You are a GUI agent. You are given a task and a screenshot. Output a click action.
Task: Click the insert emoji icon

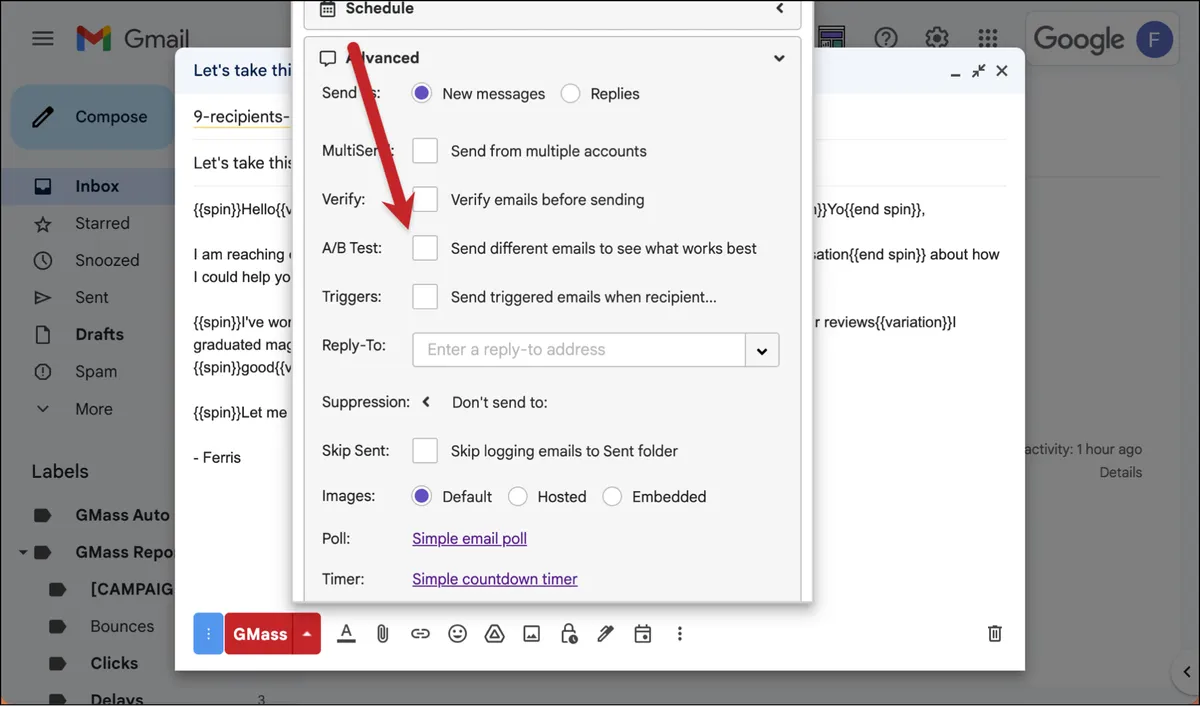[457, 633]
